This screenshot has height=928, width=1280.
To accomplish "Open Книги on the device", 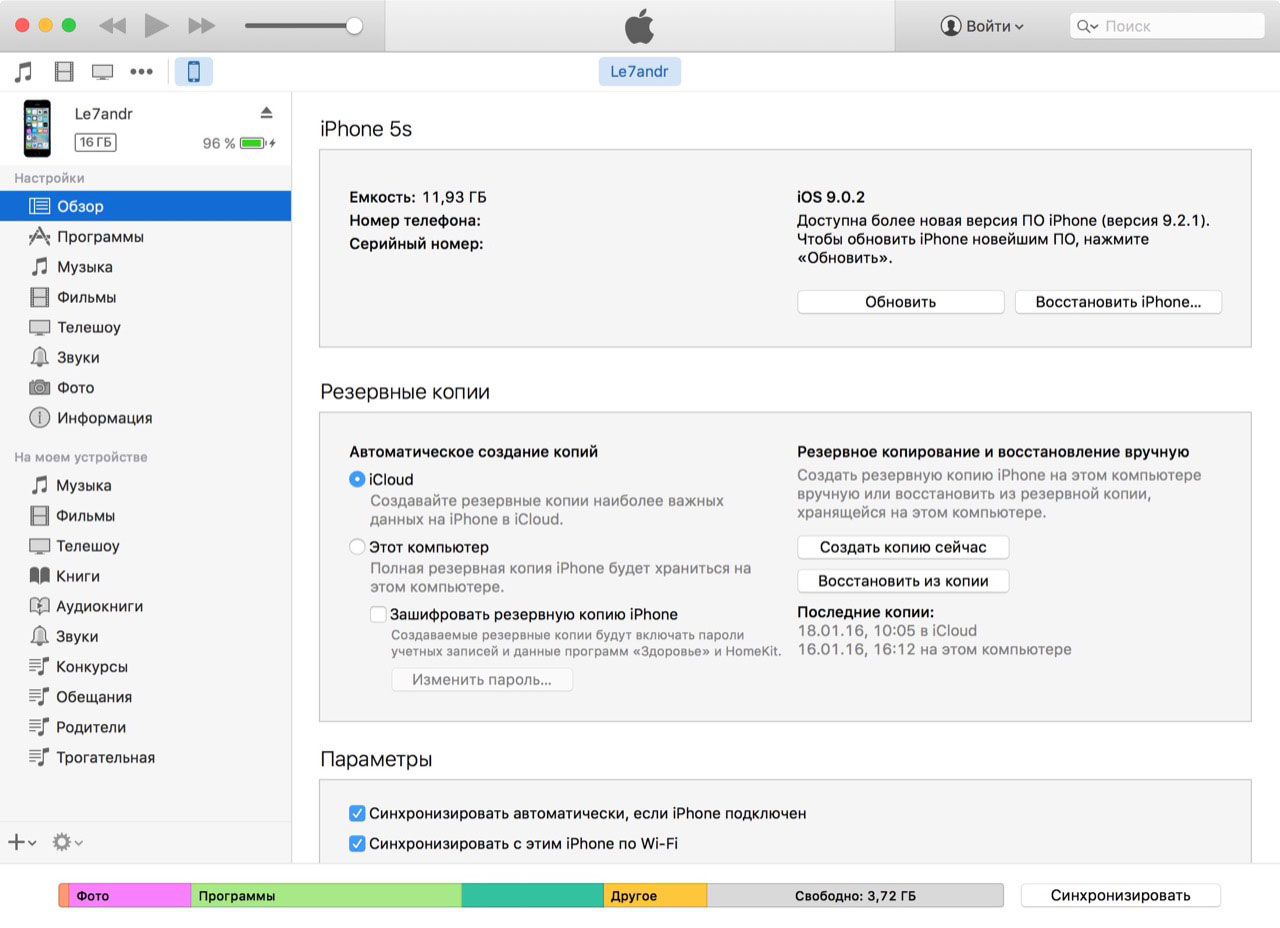I will (146, 576).
